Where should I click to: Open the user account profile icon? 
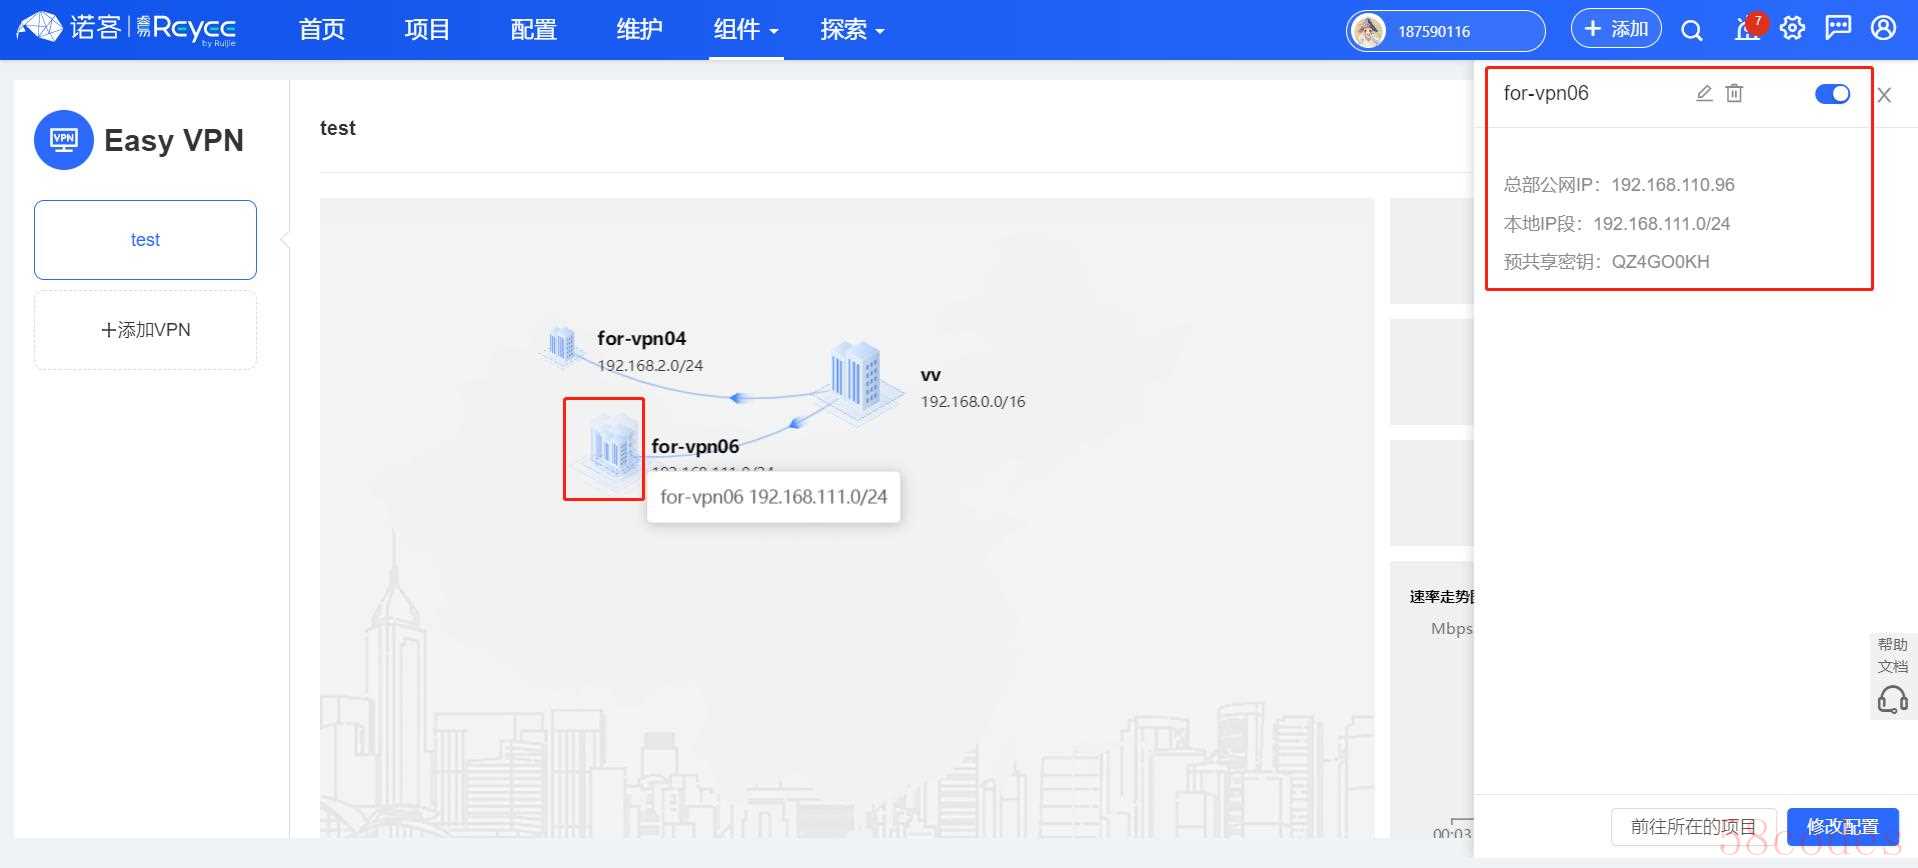pos(1883,29)
